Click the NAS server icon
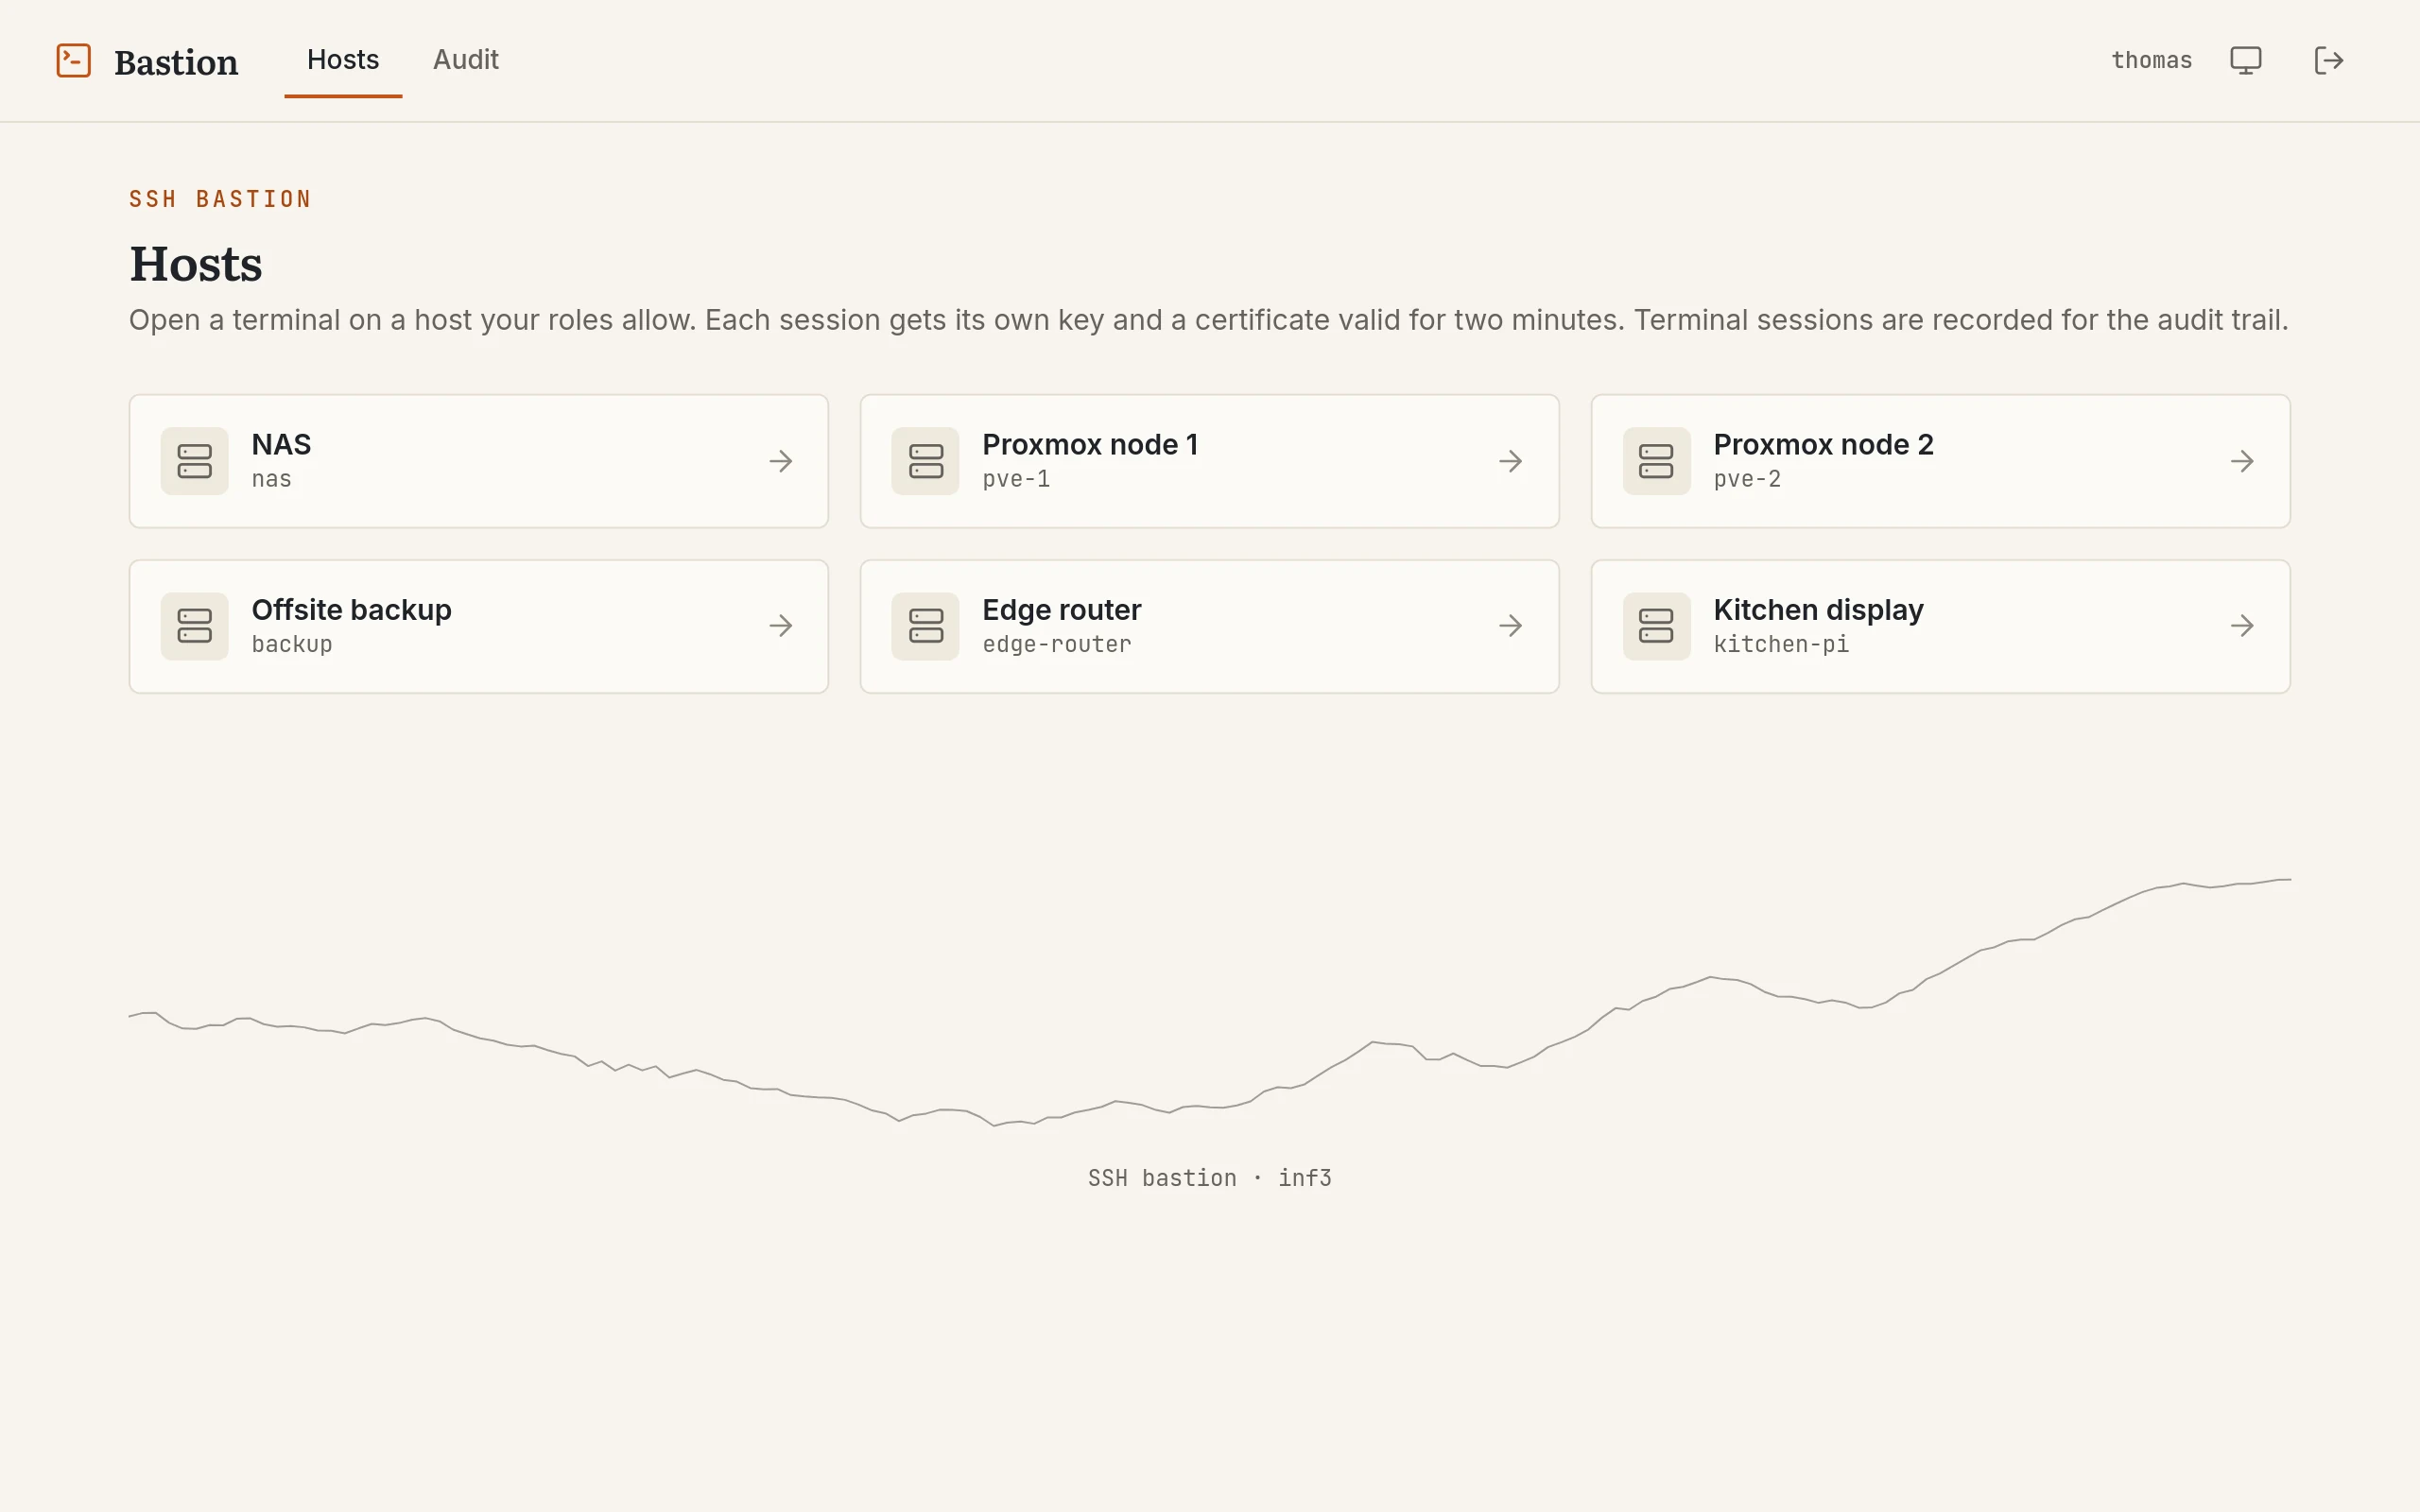This screenshot has height=1512, width=2420. [x=194, y=461]
